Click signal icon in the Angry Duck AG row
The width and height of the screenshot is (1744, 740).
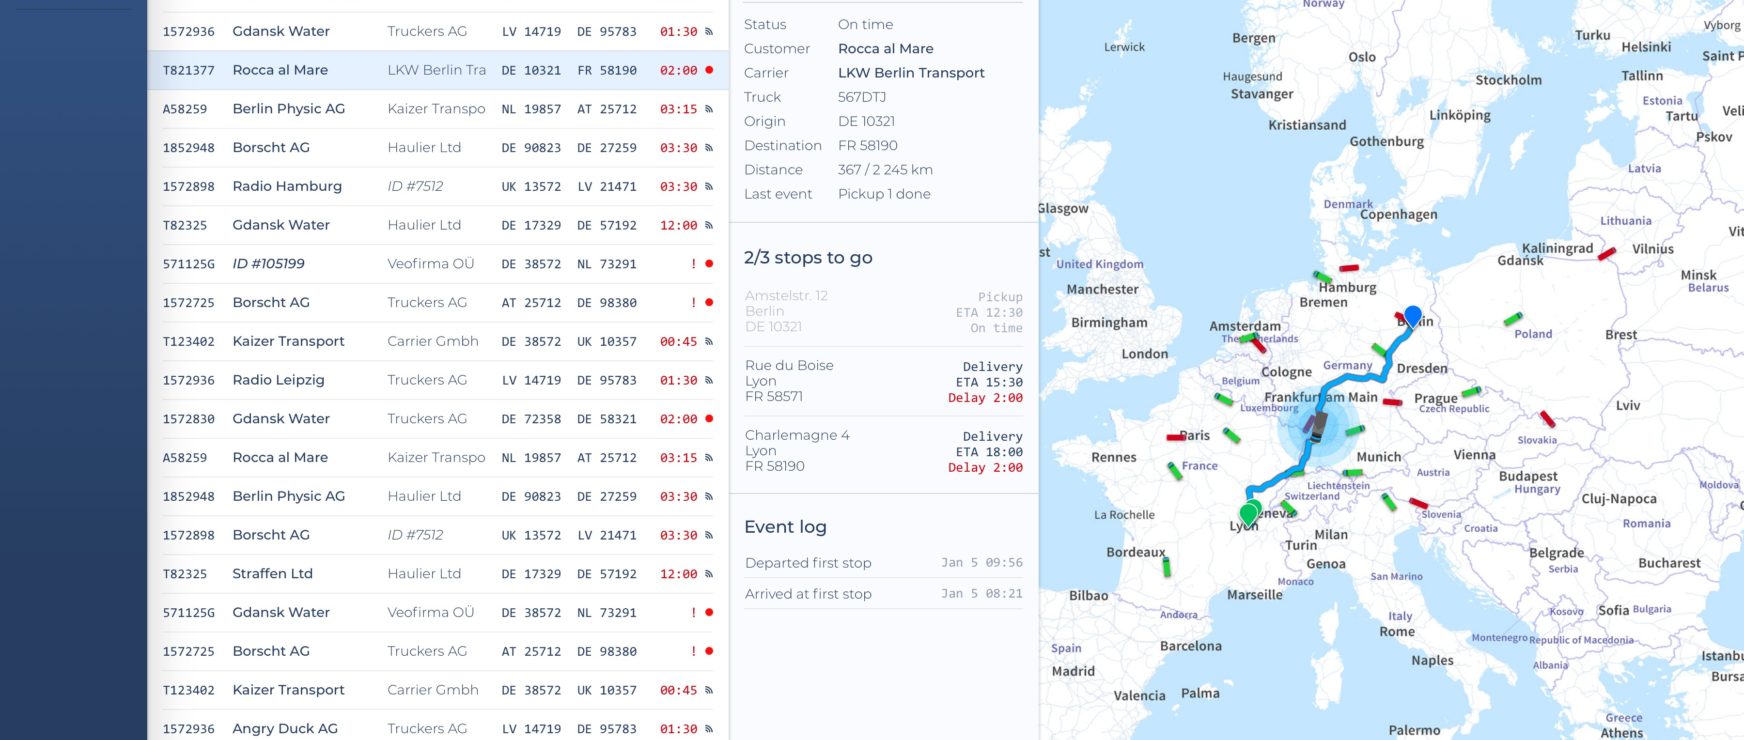709,729
